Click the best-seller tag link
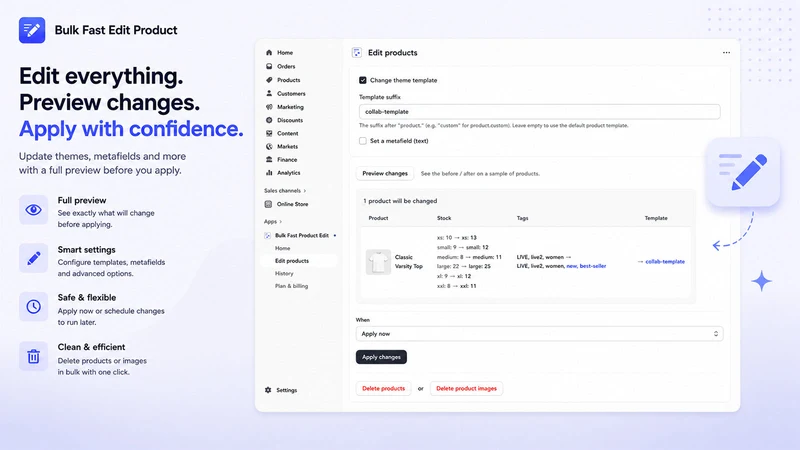800x450 pixels. 593,266
